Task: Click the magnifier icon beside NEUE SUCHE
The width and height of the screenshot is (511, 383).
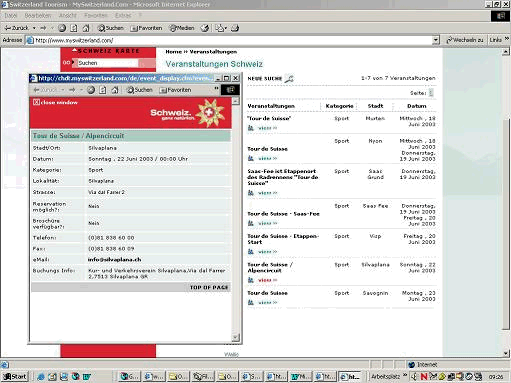Action: [x=289, y=79]
